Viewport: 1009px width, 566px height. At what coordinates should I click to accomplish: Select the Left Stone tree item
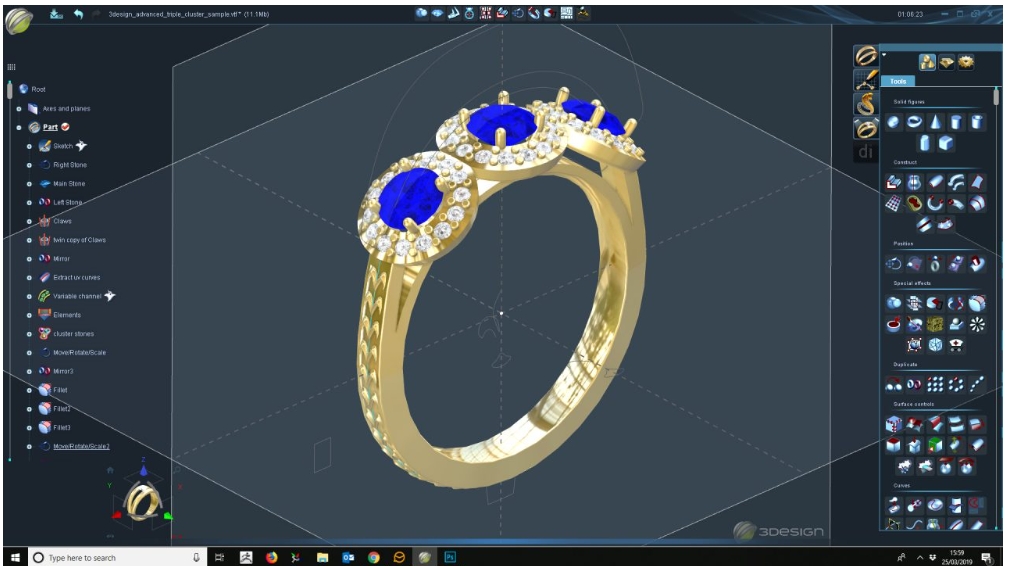68,203
